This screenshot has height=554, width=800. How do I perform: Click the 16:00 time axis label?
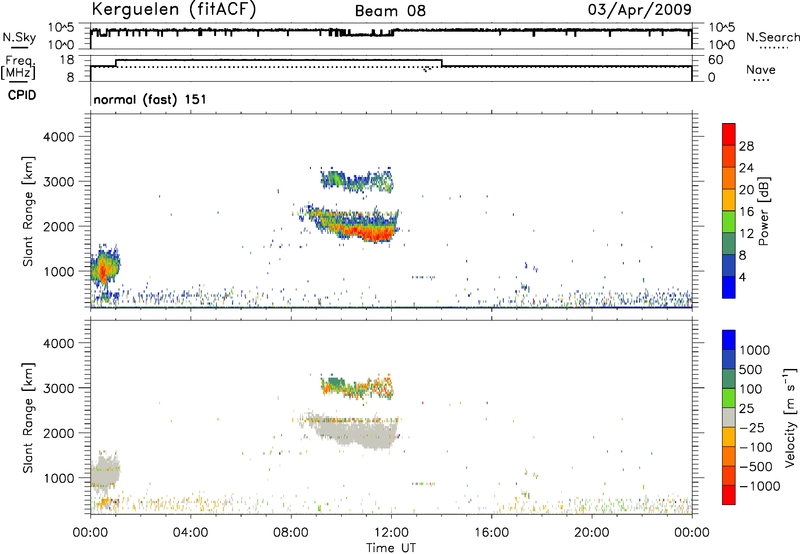coord(491,533)
